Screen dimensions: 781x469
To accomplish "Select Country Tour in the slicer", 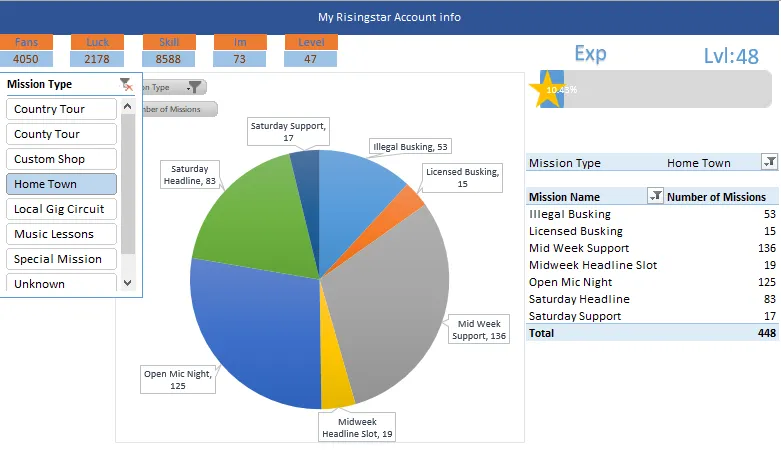I will click(61, 109).
